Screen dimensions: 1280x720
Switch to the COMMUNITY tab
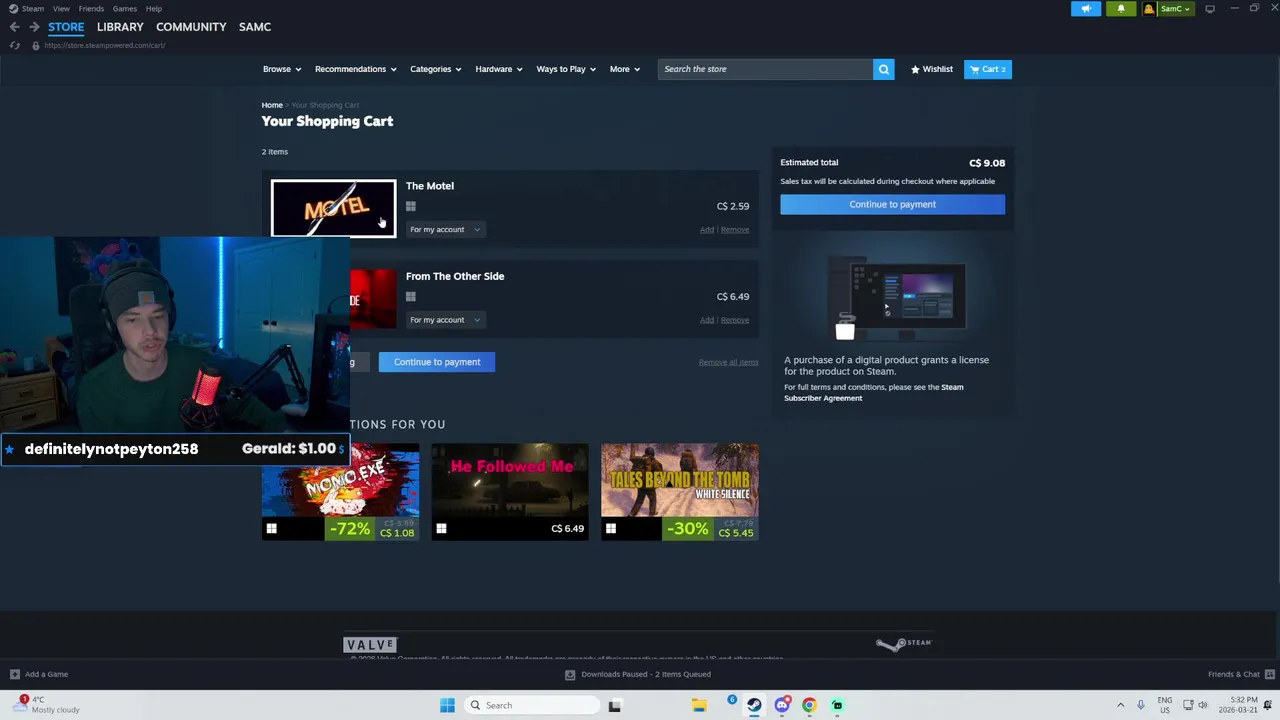coord(191,27)
